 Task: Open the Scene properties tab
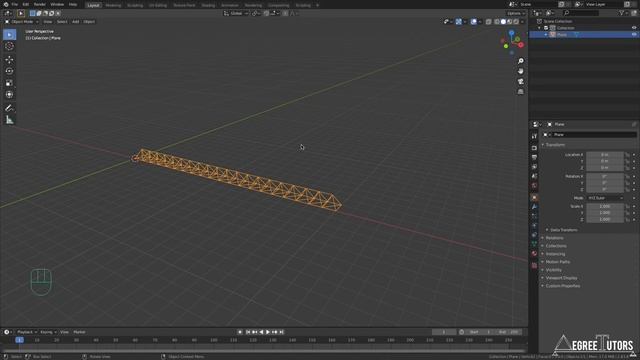point(534,176)
